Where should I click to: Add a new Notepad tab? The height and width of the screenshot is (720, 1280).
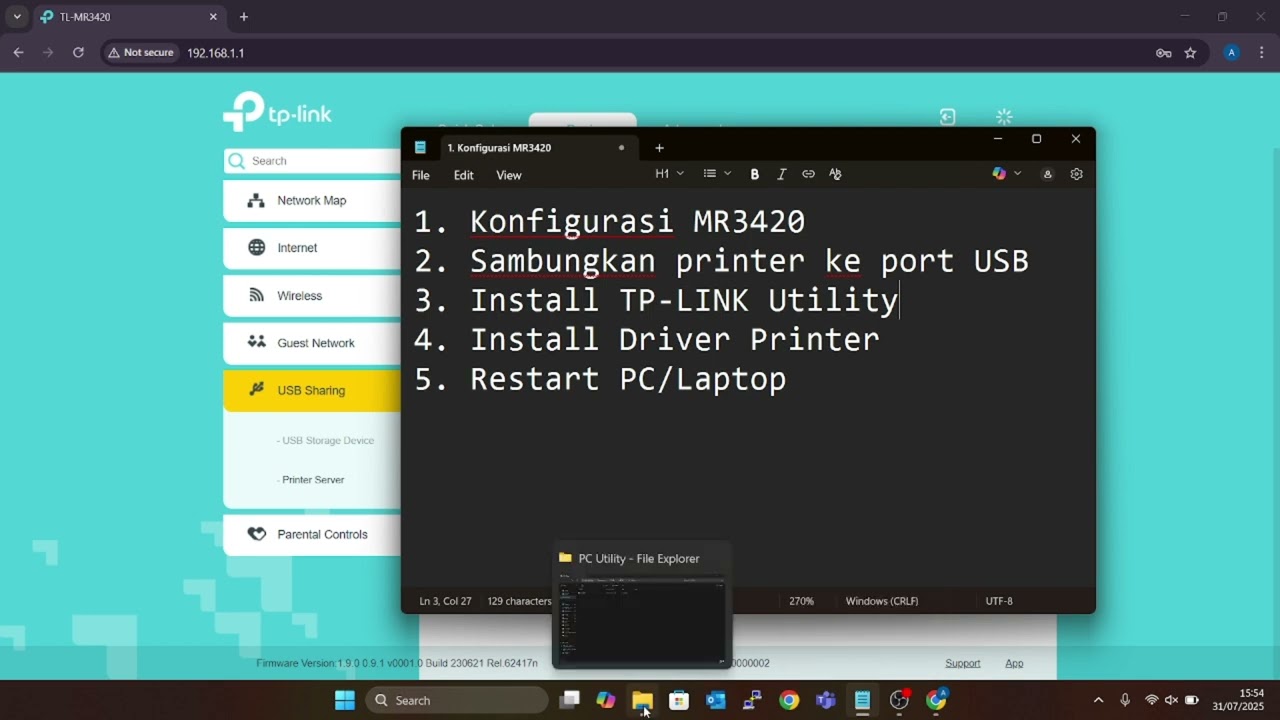[x=659, y=148]
